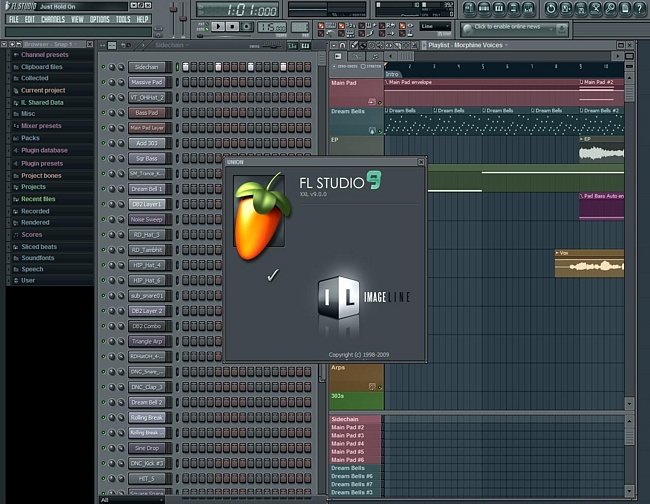Screen dimensions: 650x504
Task: Open the playlist options menu arrow
Action: pyautogui.click(x=334, y=45)
